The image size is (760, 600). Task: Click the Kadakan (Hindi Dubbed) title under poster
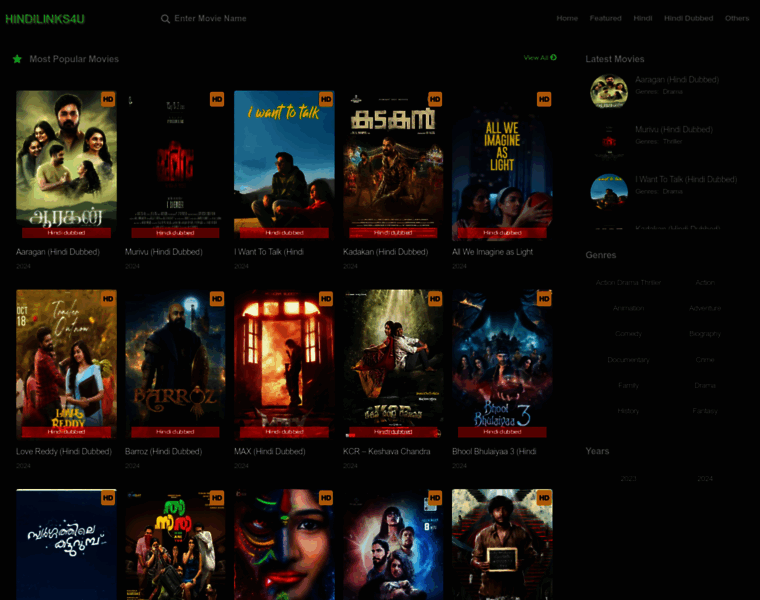(x=386, y=252)
